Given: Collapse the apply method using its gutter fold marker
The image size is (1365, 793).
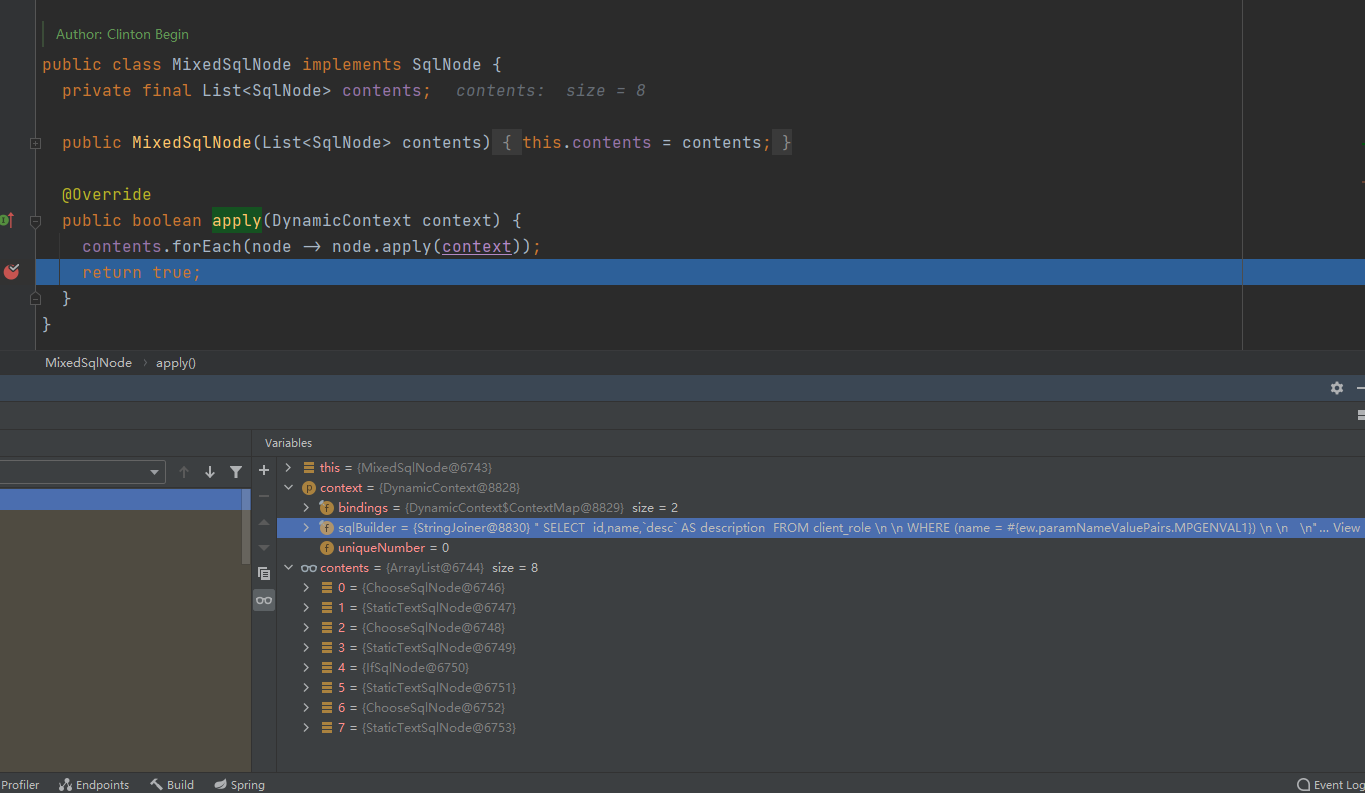Looking at the screenshot, I should coord(36,221).
